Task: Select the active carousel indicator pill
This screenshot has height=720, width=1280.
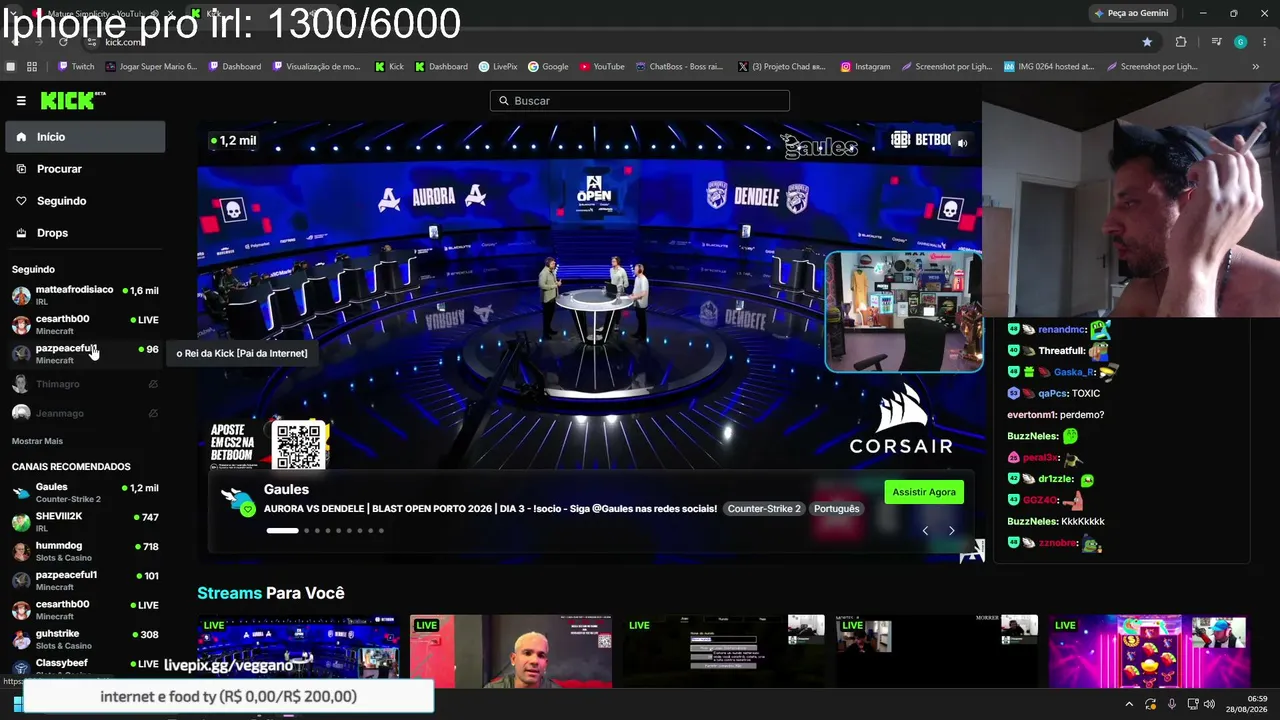Action: pos(282,531)
